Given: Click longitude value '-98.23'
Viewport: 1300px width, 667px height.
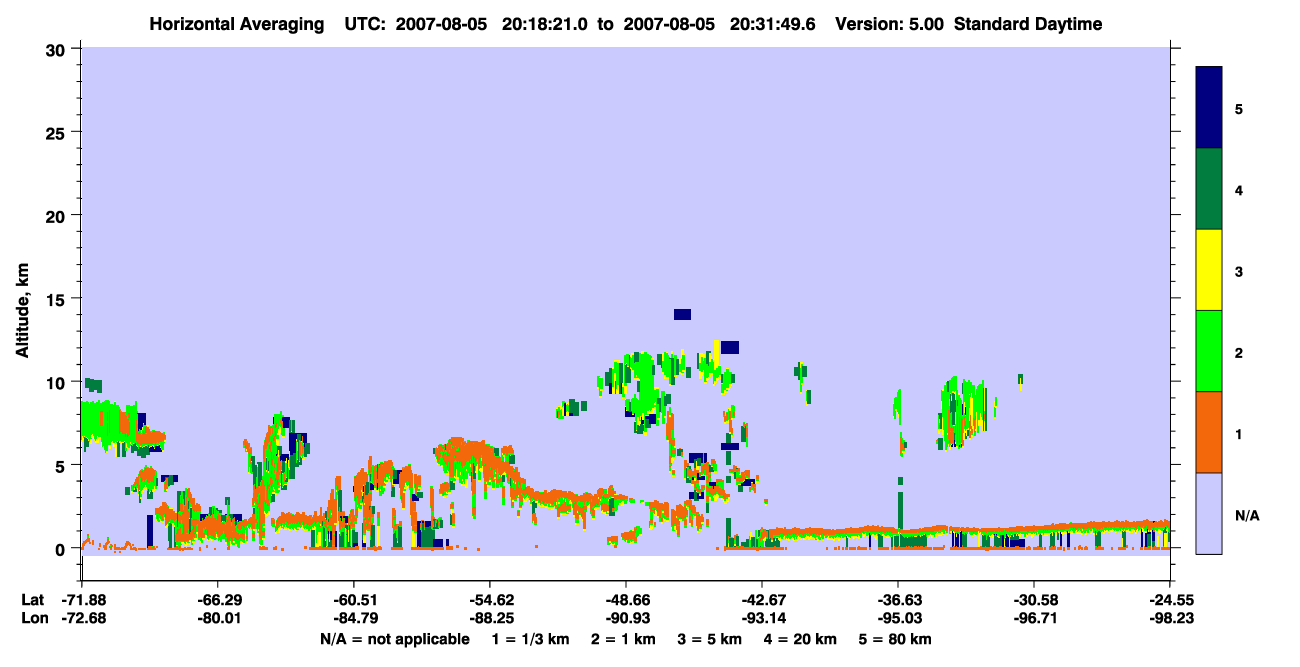Looking at the screenshot, I should point(1170,618).
